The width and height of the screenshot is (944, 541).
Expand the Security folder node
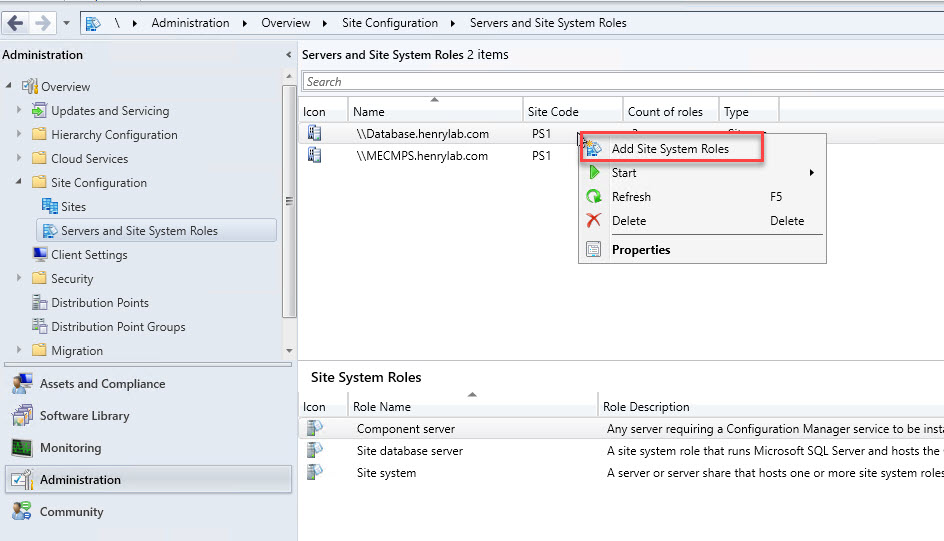[x=19, y=279]
